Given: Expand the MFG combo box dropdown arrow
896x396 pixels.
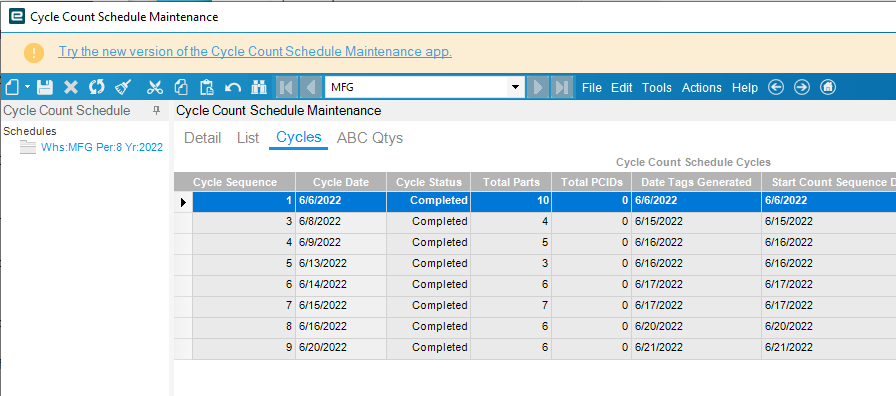Looking at the screenshot, I should 516,87.
